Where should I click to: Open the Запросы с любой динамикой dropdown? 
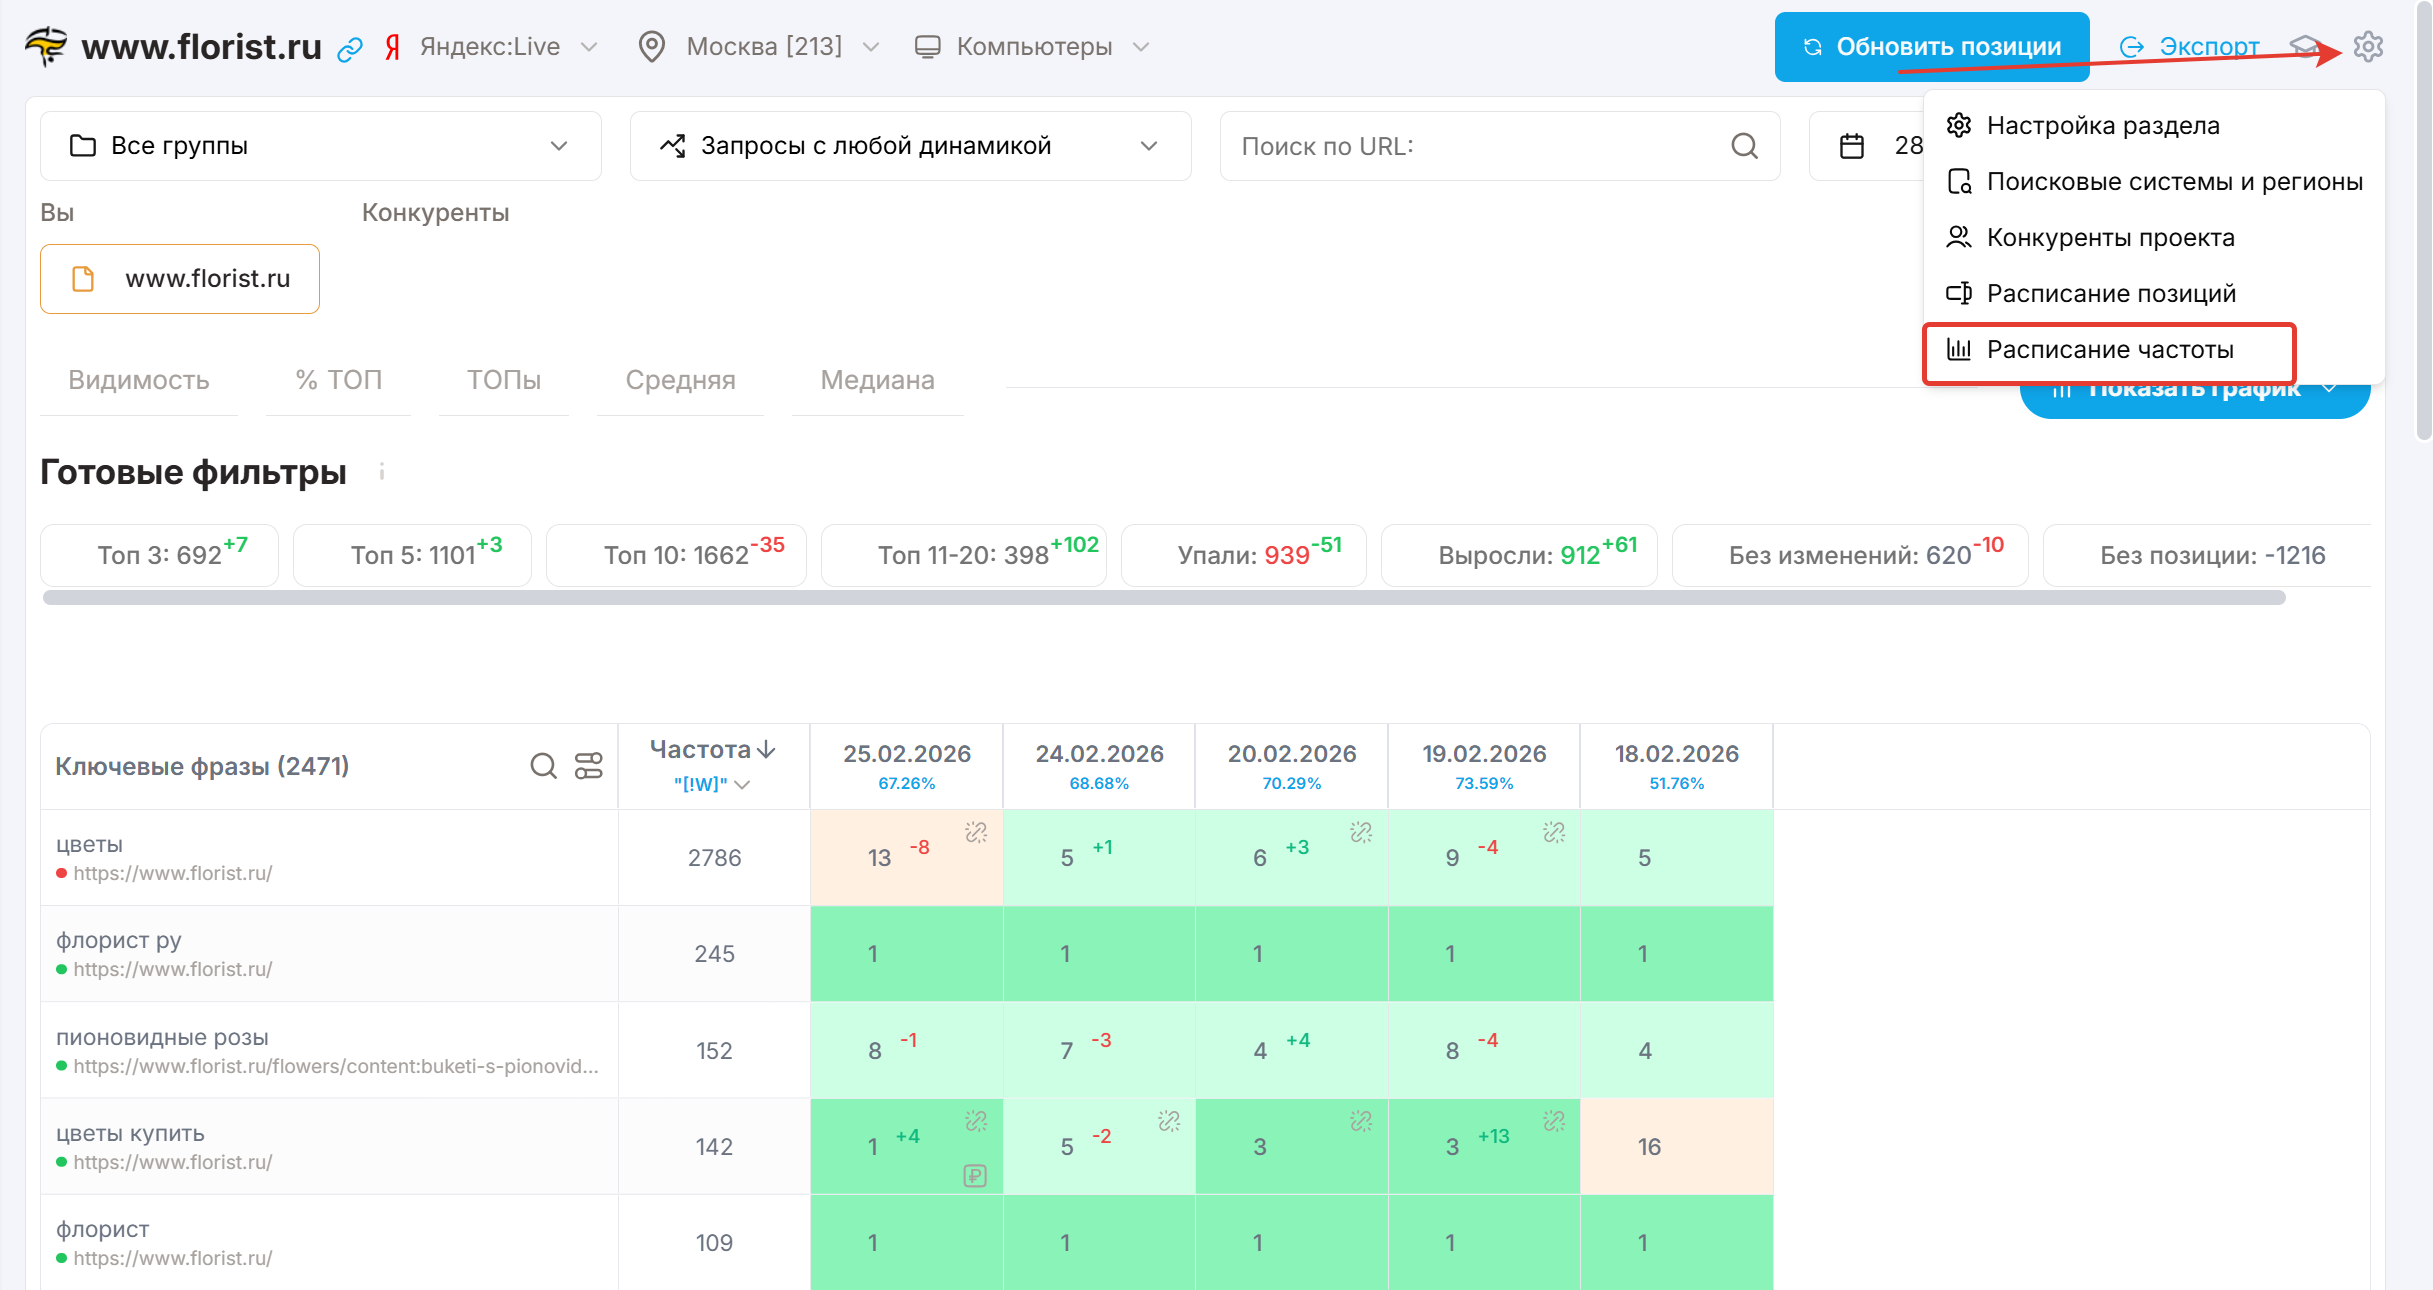pos(910,146)
